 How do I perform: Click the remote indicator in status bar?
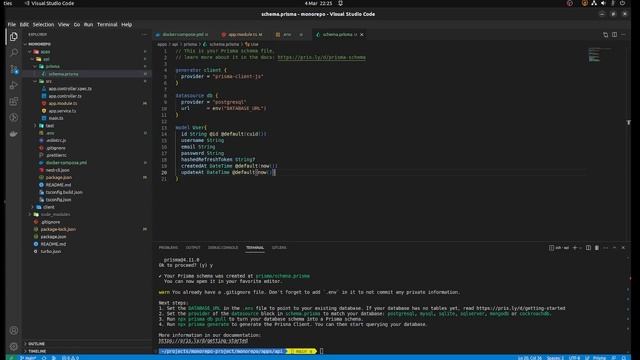point(11,358)
